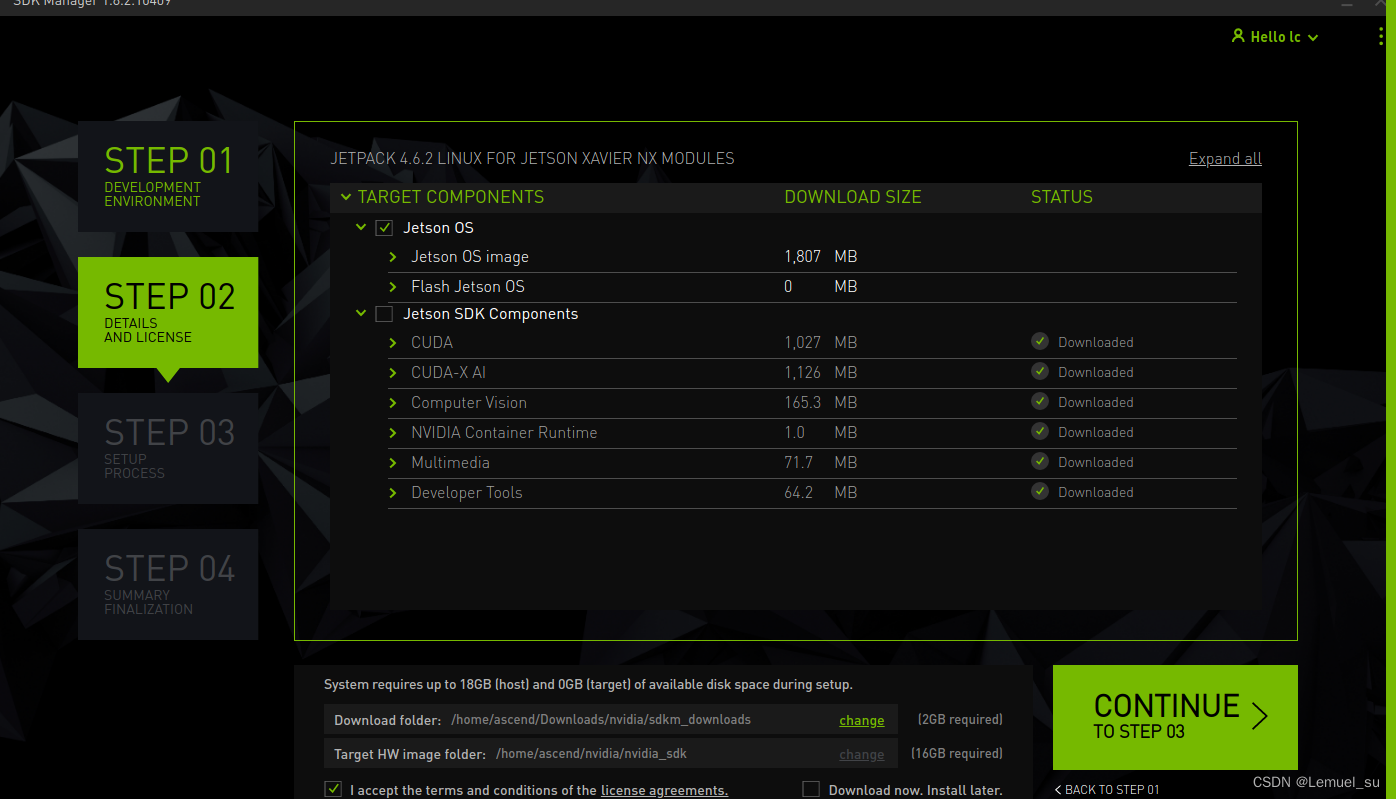Viewport: 1396px width, 799px height.
Task: Expand the CUDA component row
Action: [393, 343]
